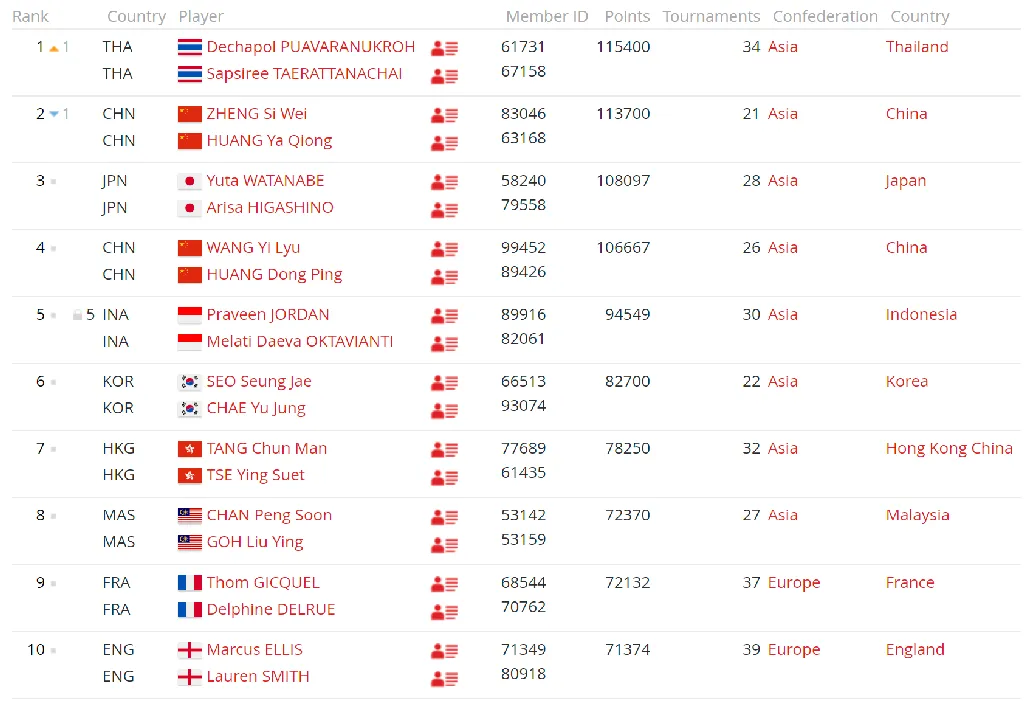This screenshot has width=1024, height=703.
Task: Open profile card icon for Dechapol PUAVARANUKROH
Action: coord(444,48)
